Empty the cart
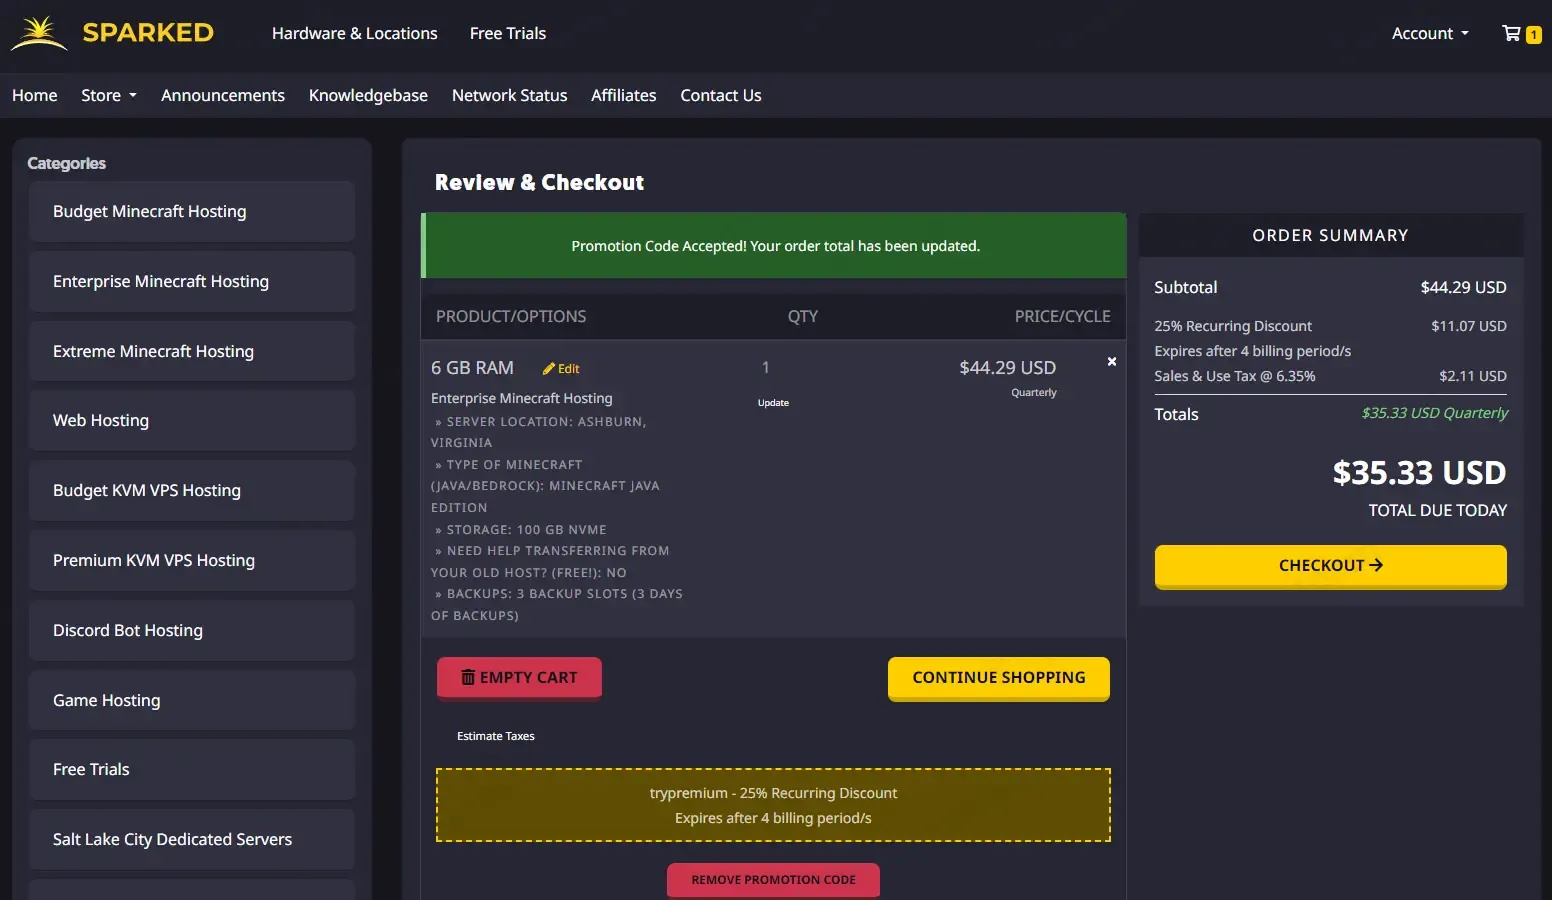Viewport: 1552px width, 900px height. [519, 678]
